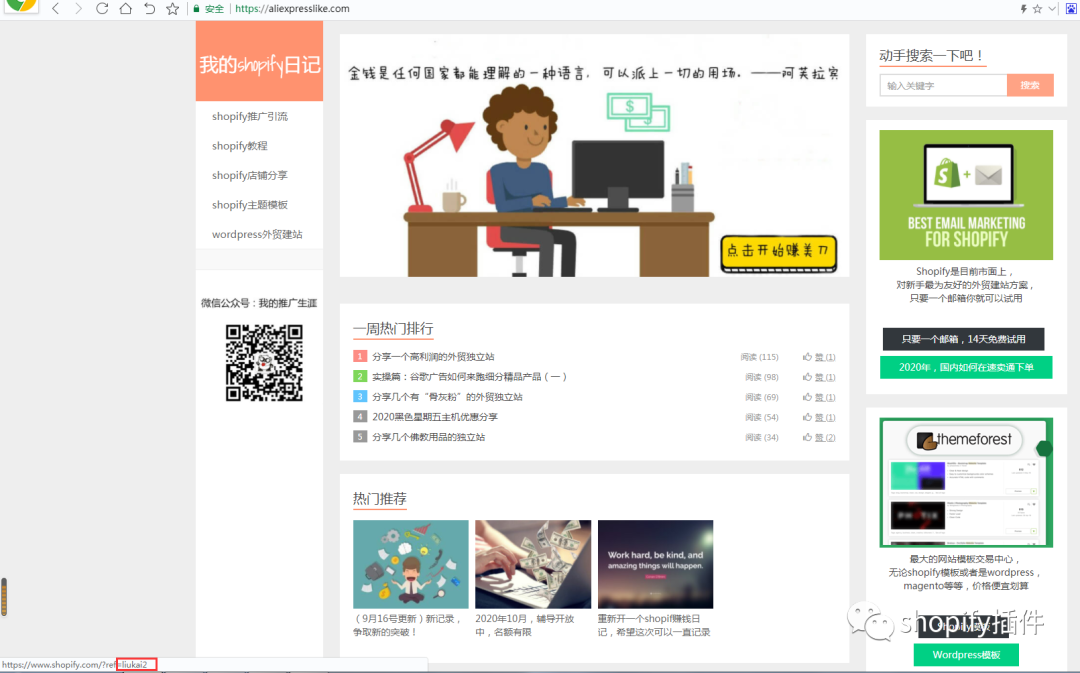Screen dimensions: 1080x673
Task: Open the browser home page icon
Action: click(127, 8)
